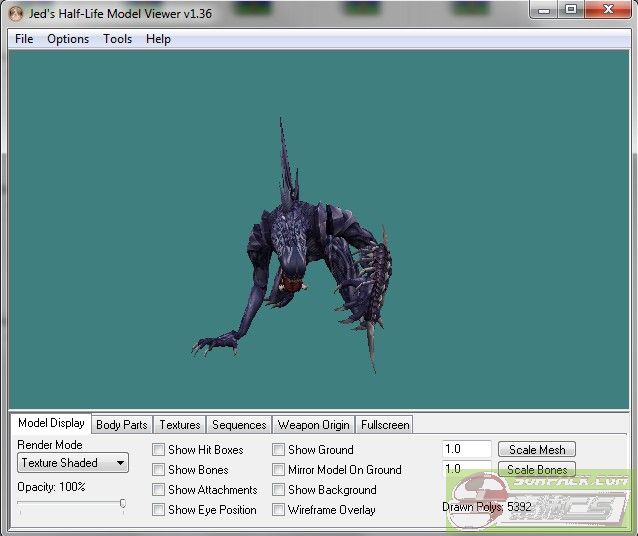Adjust the Opacity slider handle
The height and width of the screenshot is (536, 638).
click(122, 505)
